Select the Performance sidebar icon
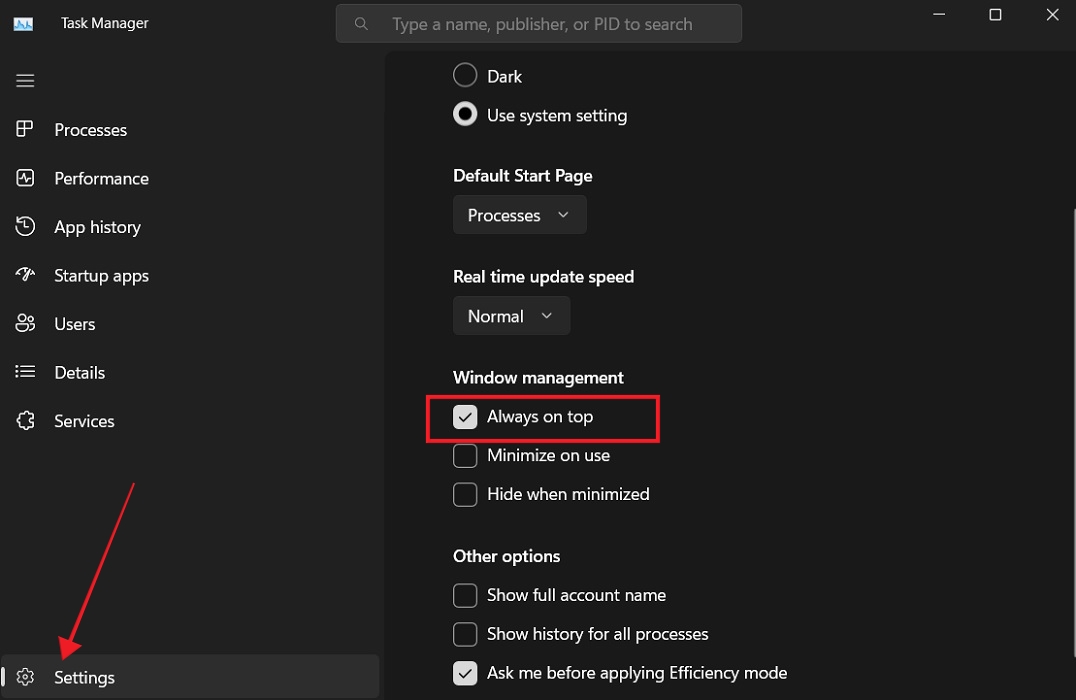Image resolution: width=1076 pixels, height=700 pixels. [25, 178]
